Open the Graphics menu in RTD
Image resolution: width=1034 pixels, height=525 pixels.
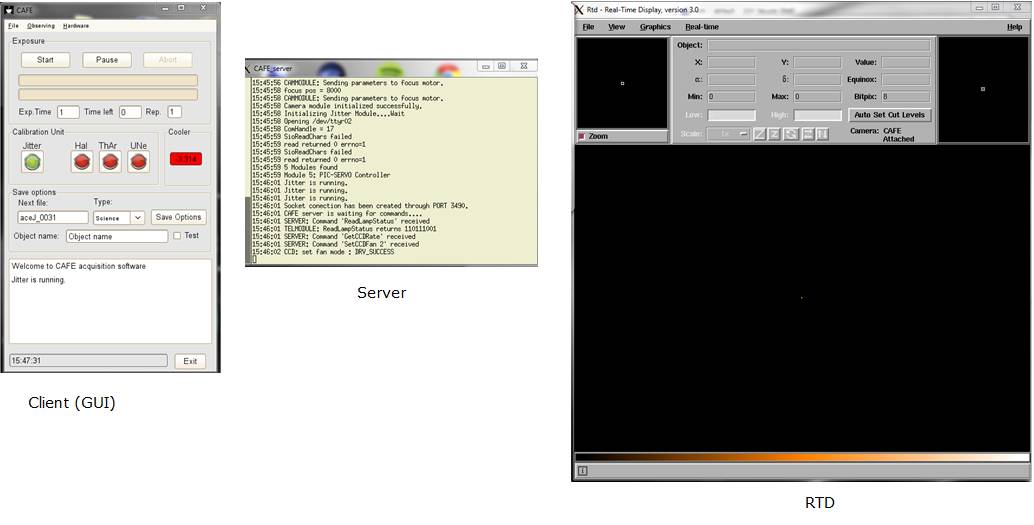(655, 27)
